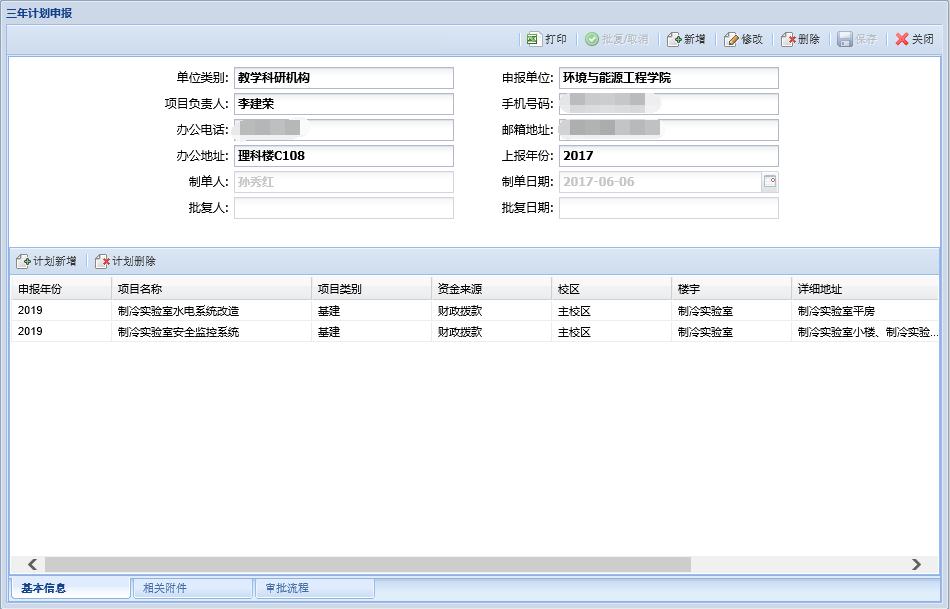Select the 制冷实验室安全监控系统 project row
The image size is (950, 609).
(x=178, y=332)
